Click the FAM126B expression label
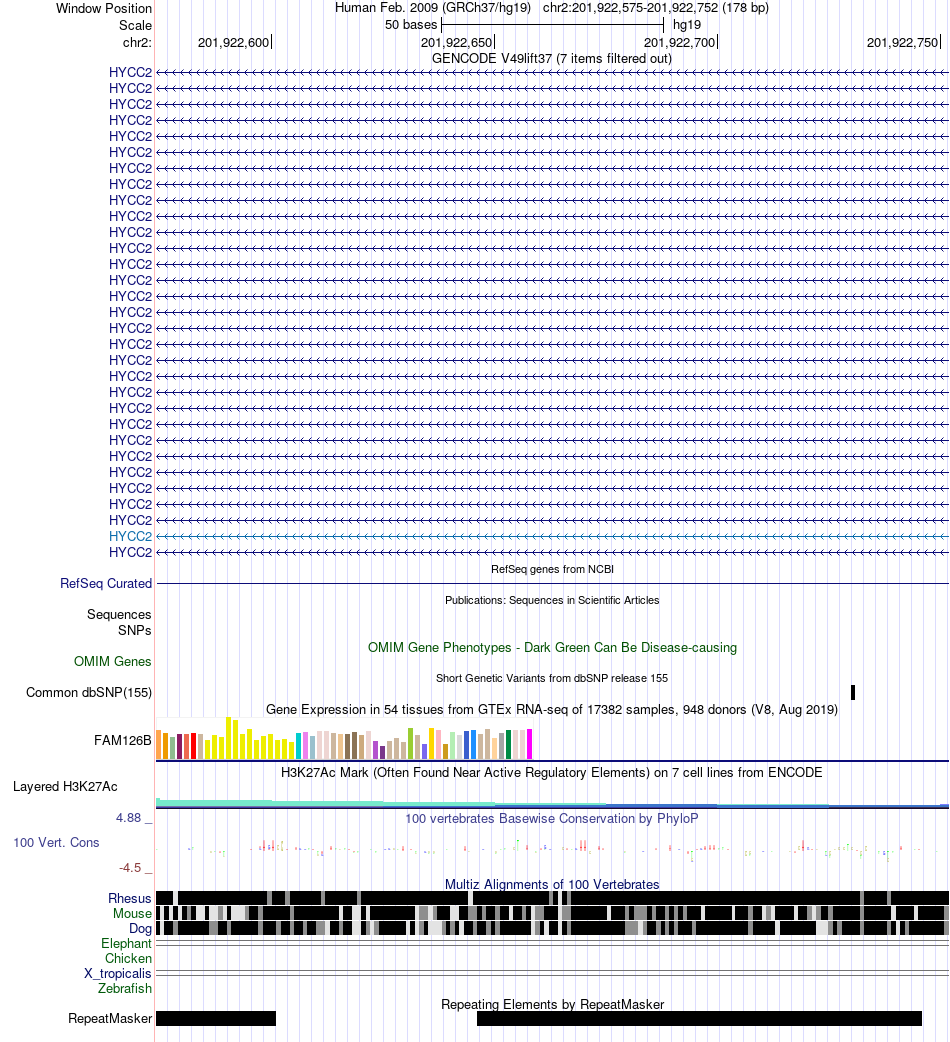 click(x=123, y=740)
